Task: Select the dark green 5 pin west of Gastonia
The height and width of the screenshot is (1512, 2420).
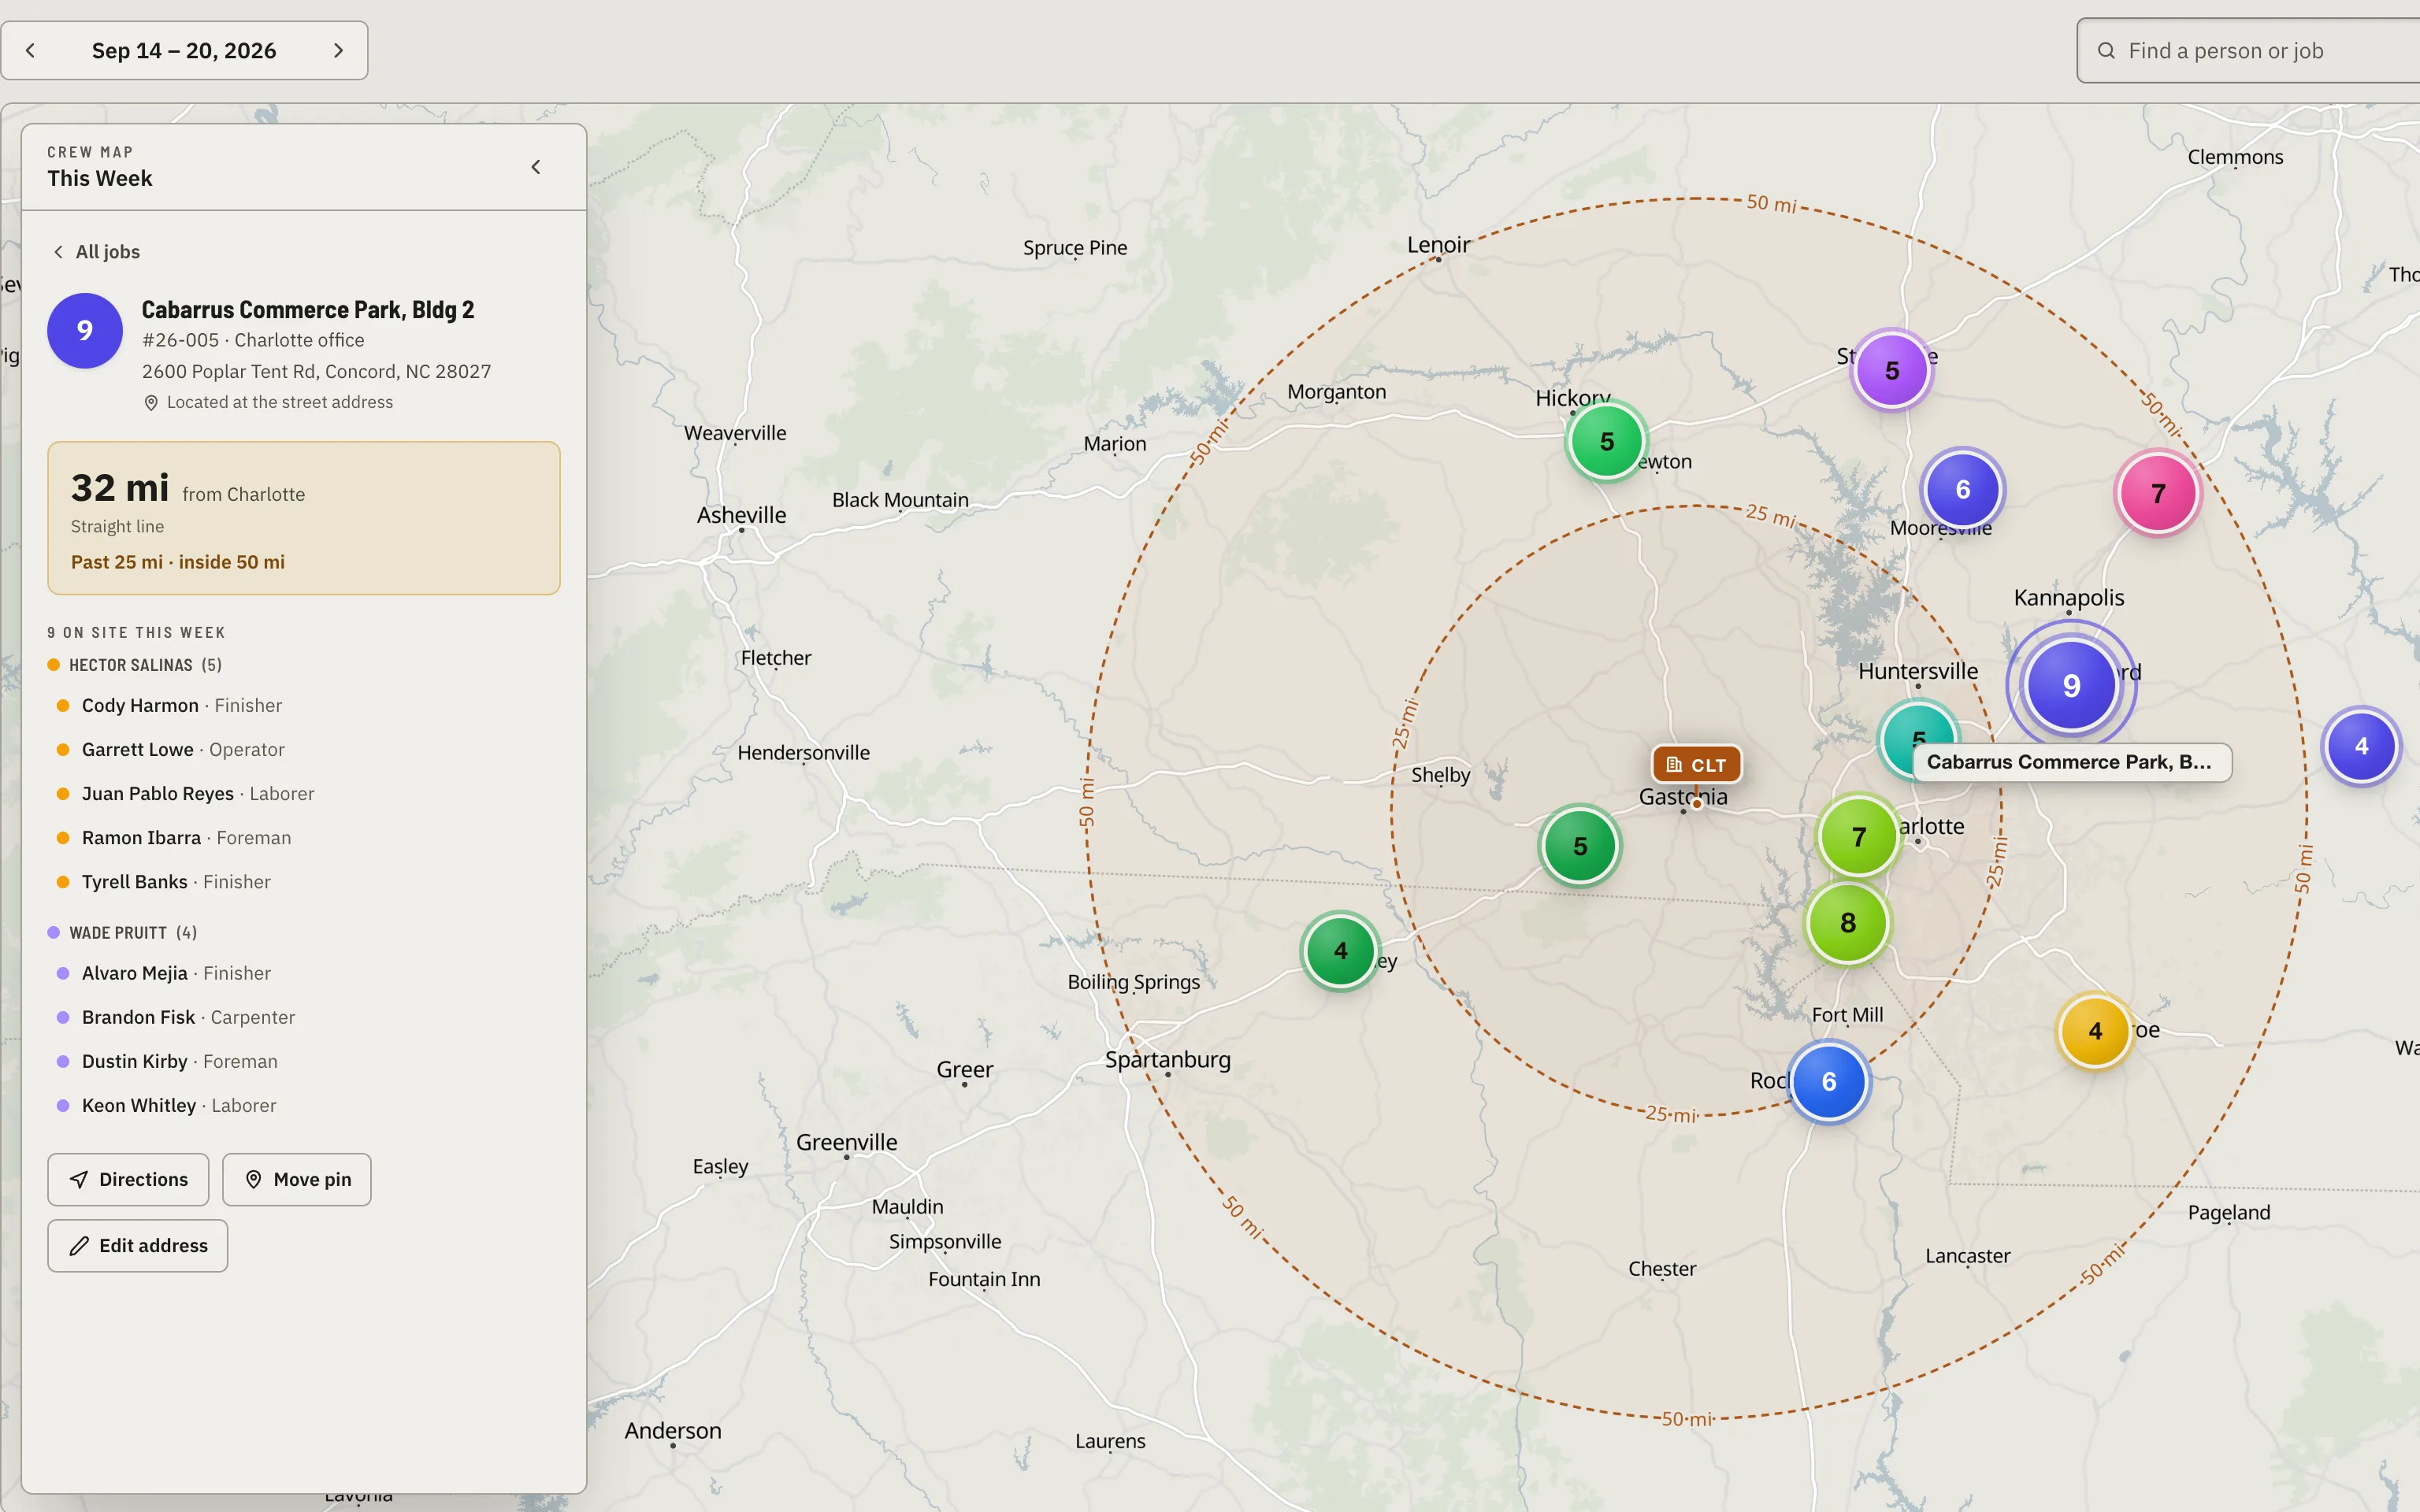Action: (1580, 846)
